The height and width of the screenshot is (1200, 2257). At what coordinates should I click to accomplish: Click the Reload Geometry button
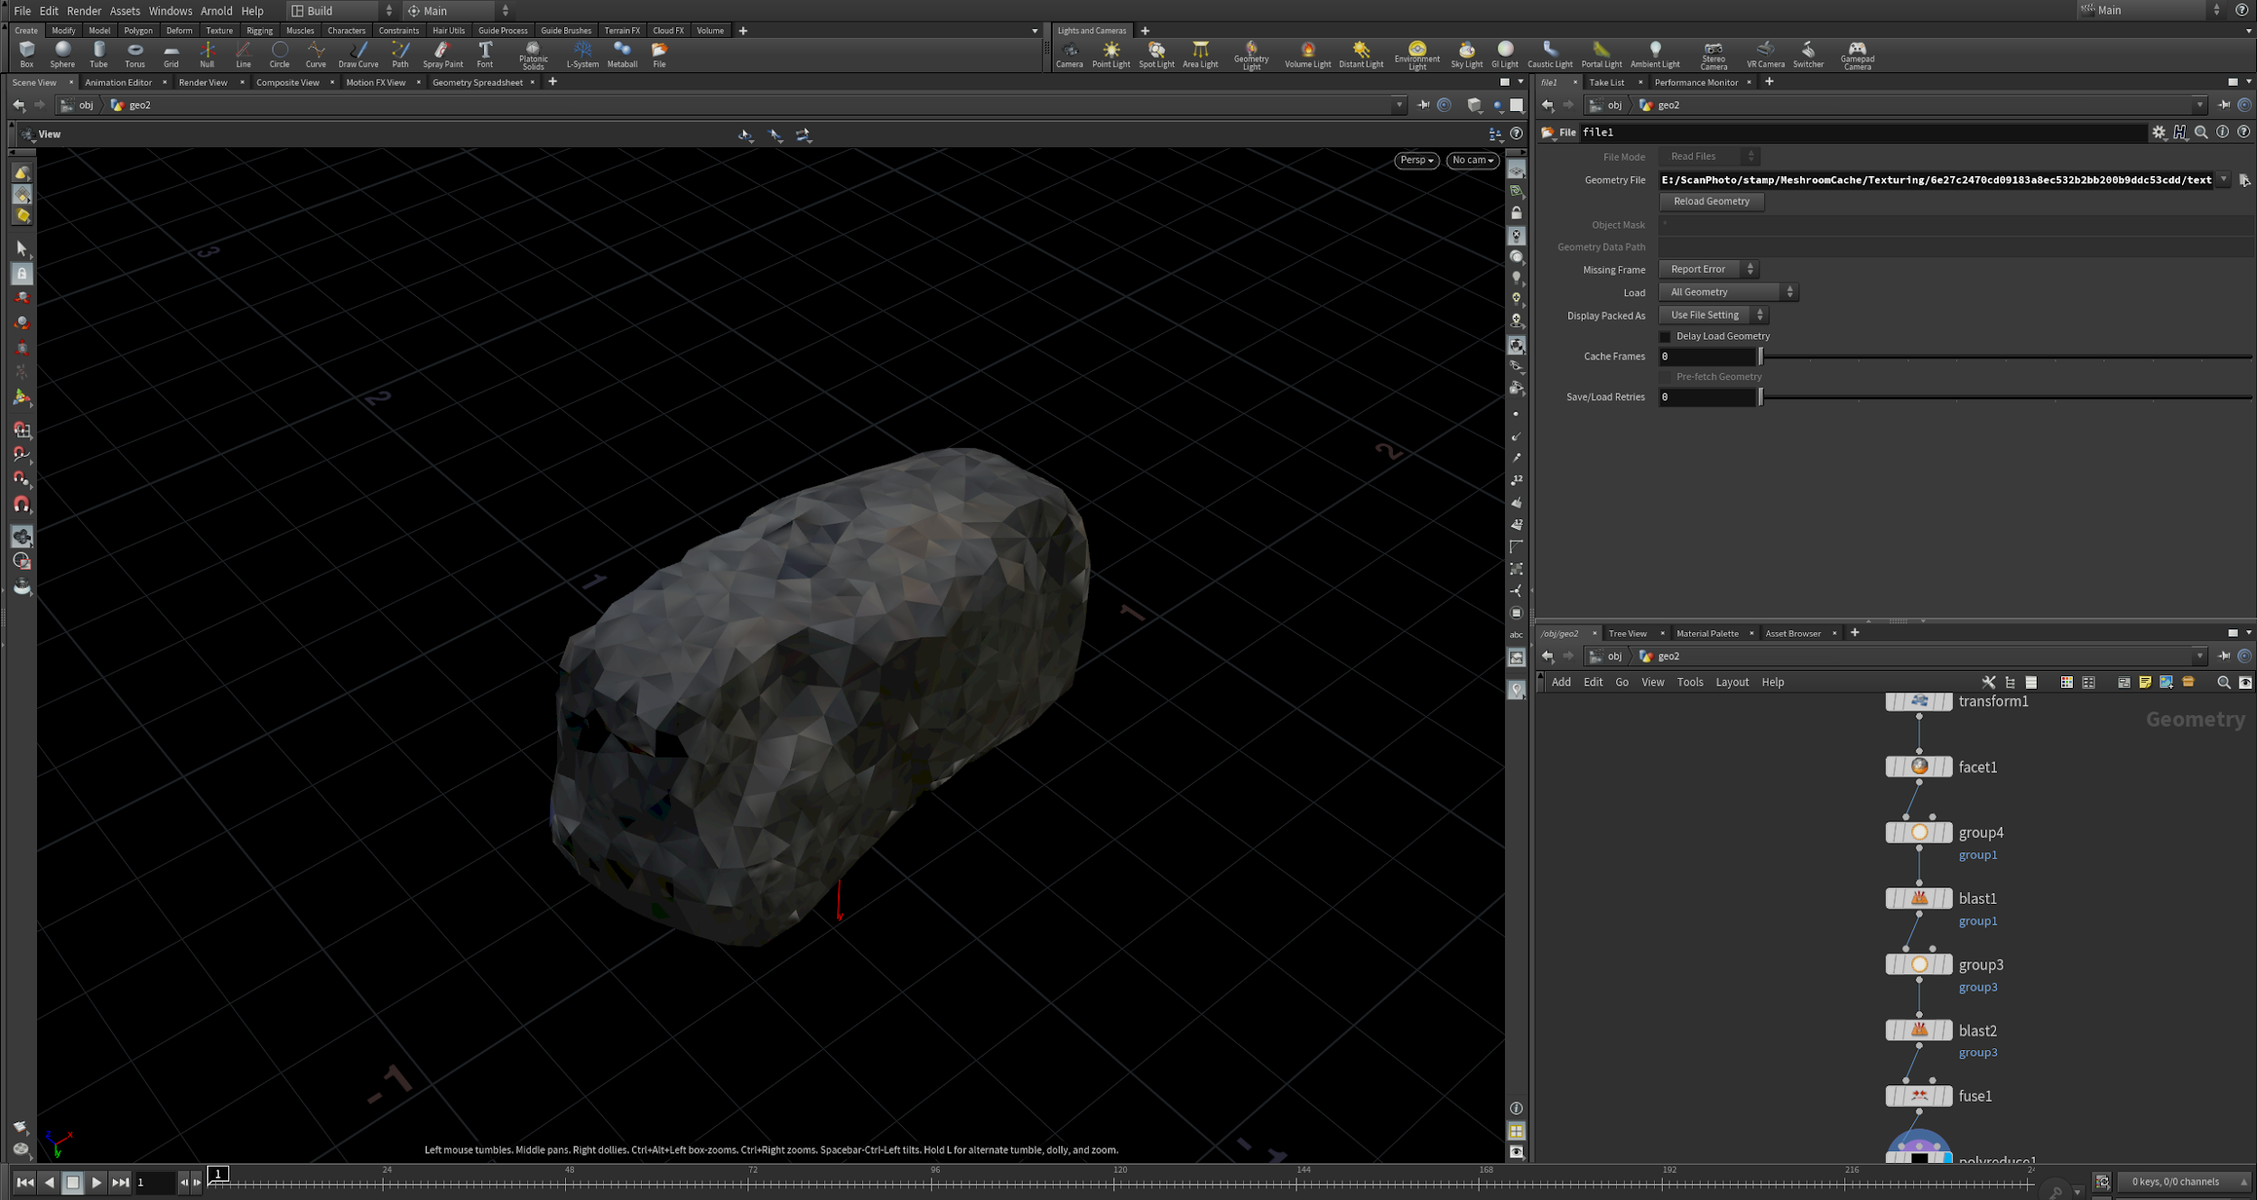tap(1711, 201)
